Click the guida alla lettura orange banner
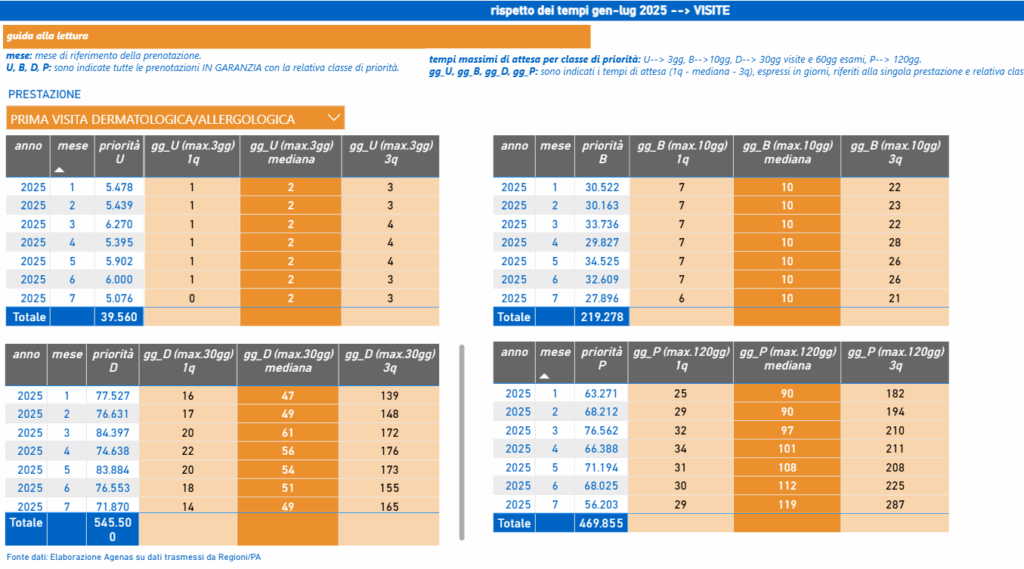Screen dimensions: 1024x569 pyautogui.click(x=298, y=37)
